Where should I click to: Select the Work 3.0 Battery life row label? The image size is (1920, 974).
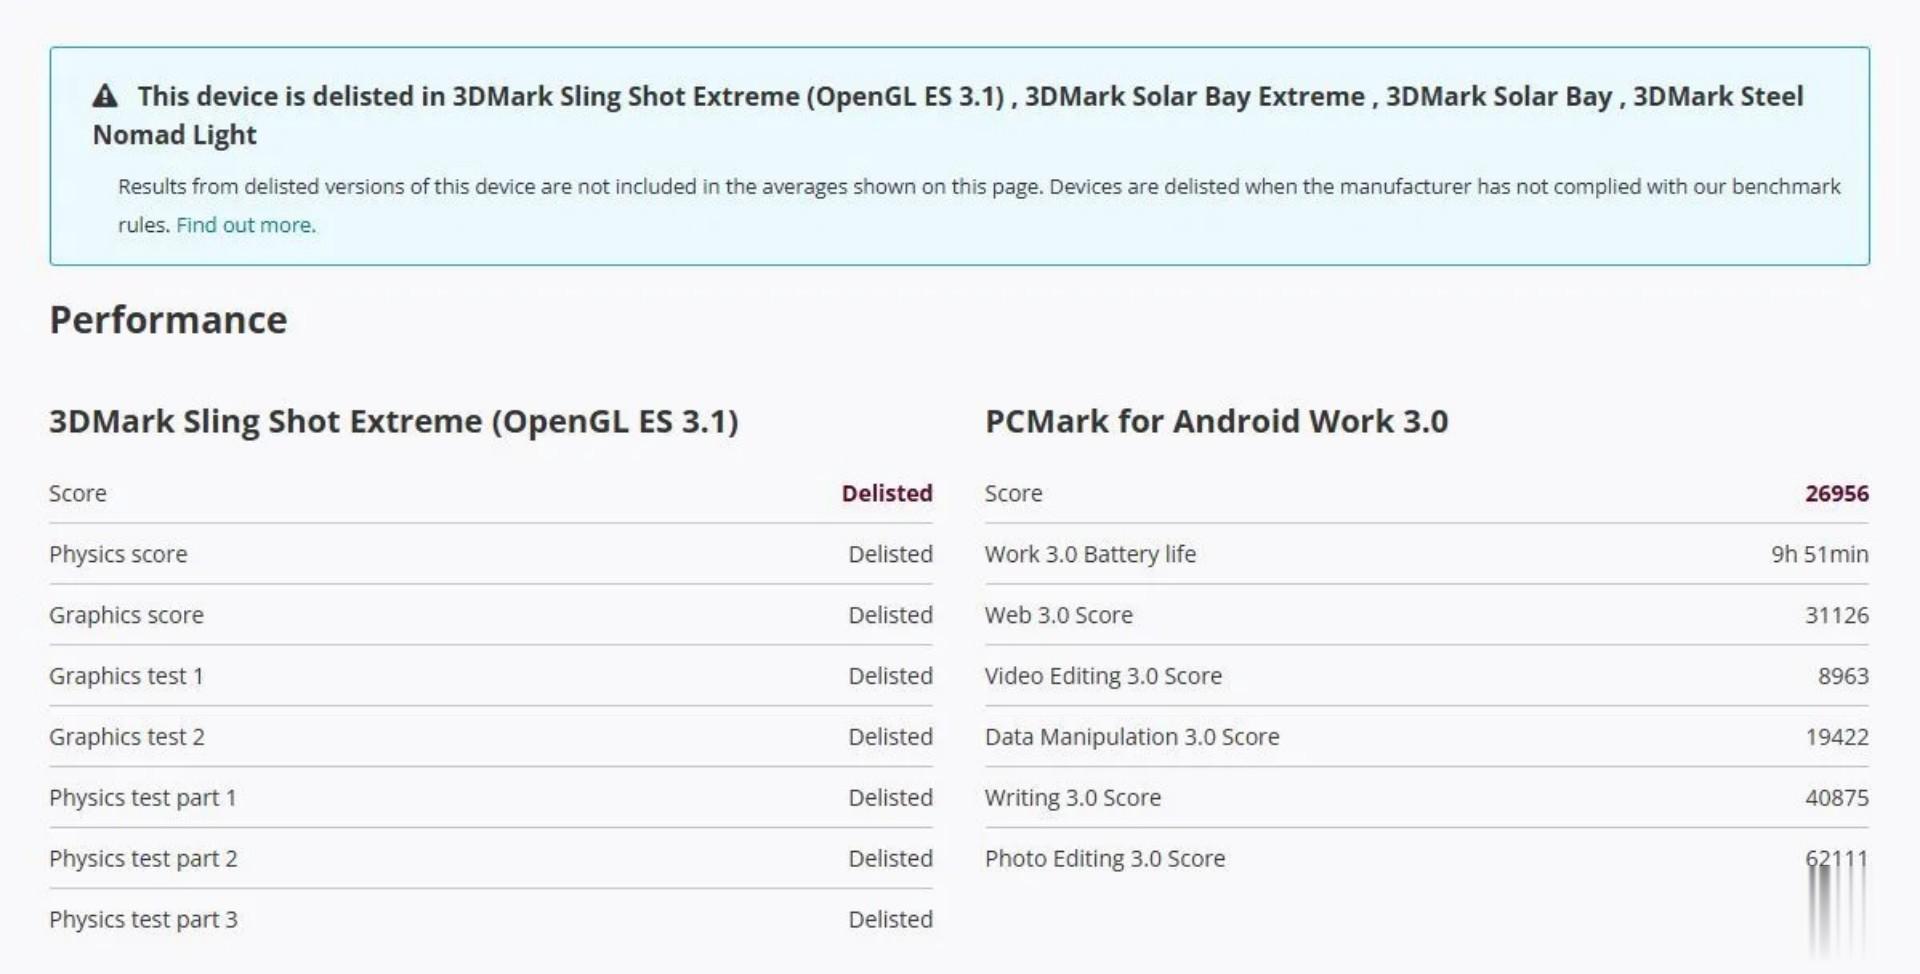[1090, 554]
